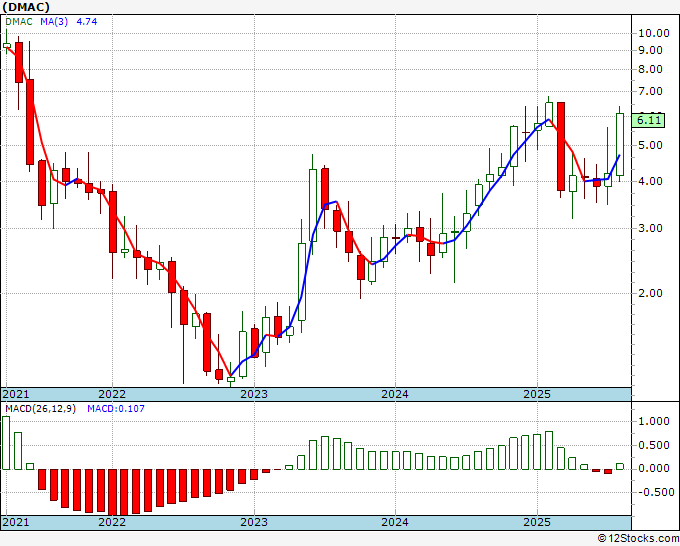The image size is (680, 546).
Task: Select the MACD(26,12,9) indicator label
Action: click(x=40, y=409)
